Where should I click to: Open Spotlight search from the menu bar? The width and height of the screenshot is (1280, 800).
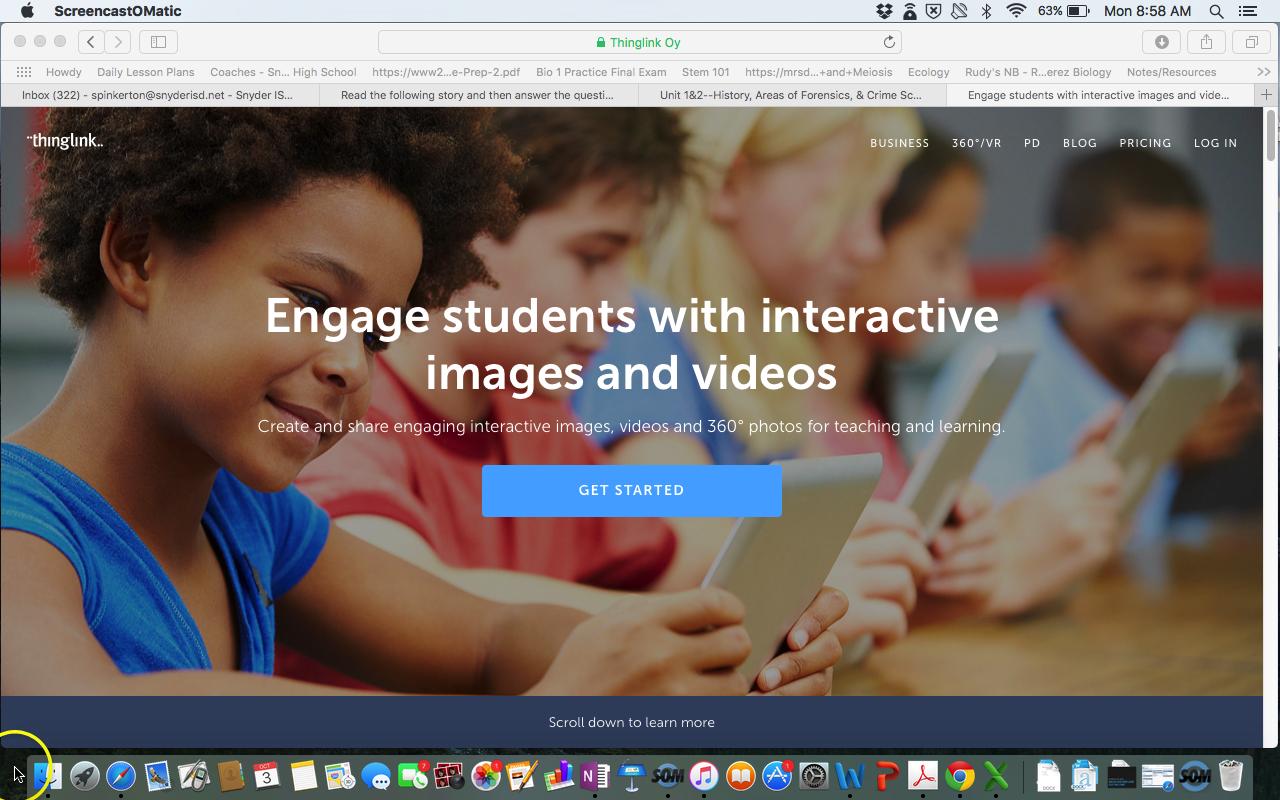(x=1214, y=11)
